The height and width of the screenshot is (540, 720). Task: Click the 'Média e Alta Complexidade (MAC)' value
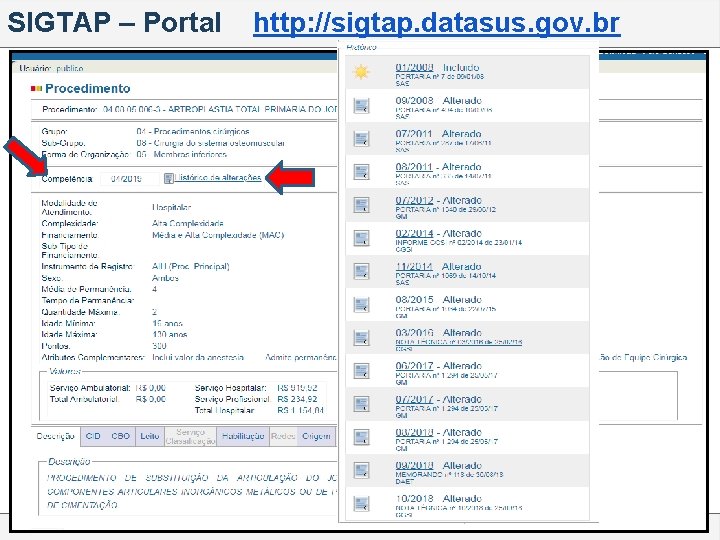coord(218,235)
